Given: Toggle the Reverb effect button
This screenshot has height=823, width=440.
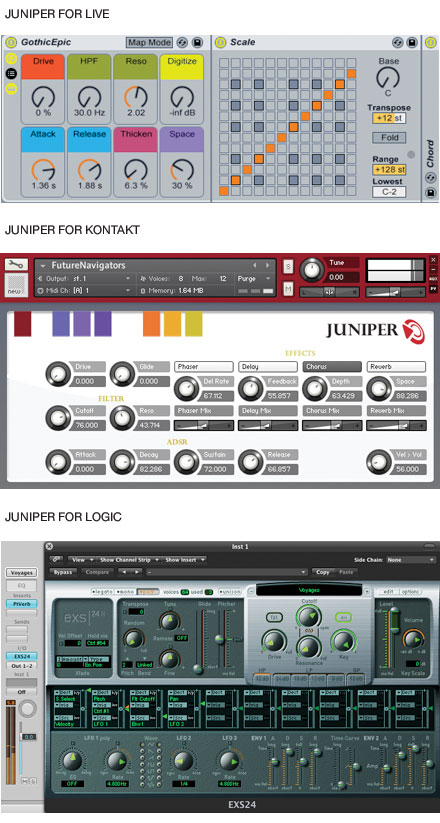Looking at the screenshot, I should pos(396,366).
